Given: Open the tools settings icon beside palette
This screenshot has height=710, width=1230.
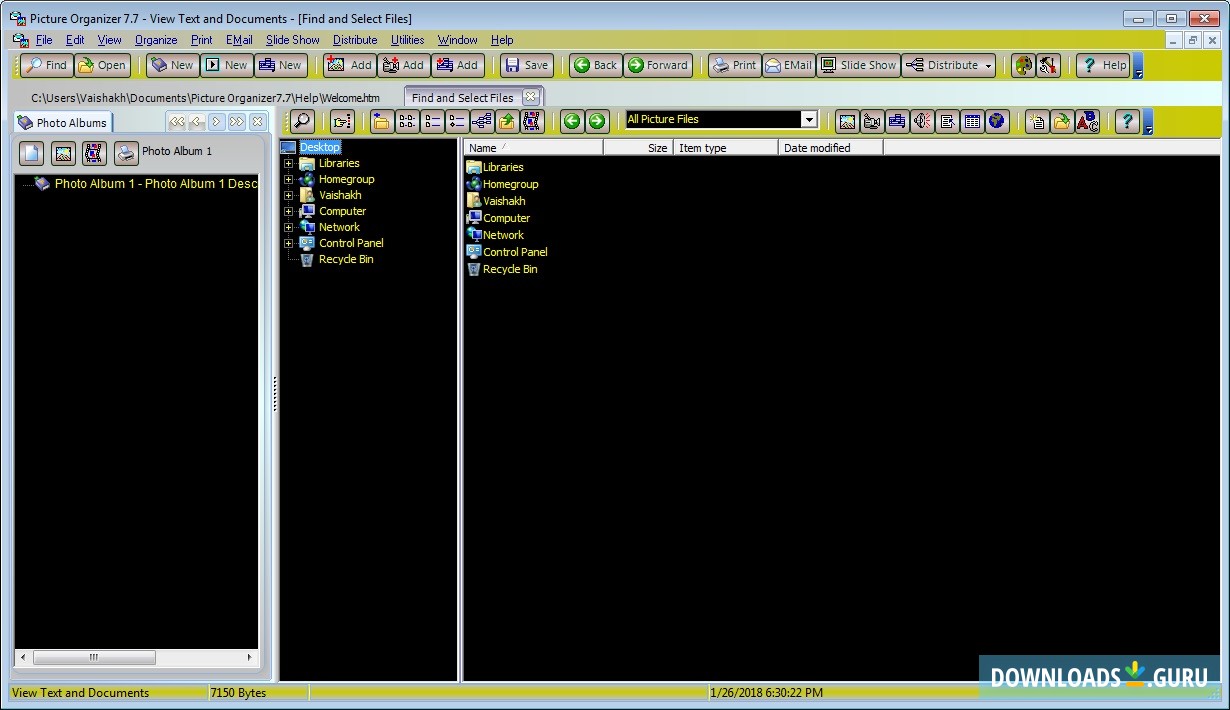Looking at the screenshot, I should pos(1048,65).
